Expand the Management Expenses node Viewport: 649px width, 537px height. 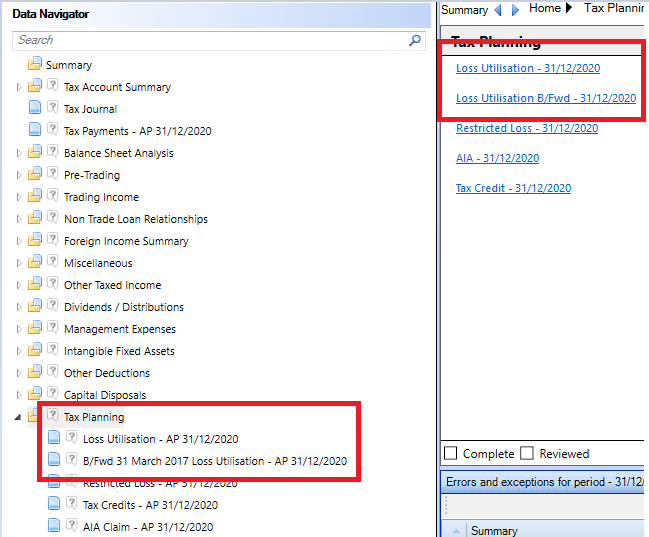point(19,329)
